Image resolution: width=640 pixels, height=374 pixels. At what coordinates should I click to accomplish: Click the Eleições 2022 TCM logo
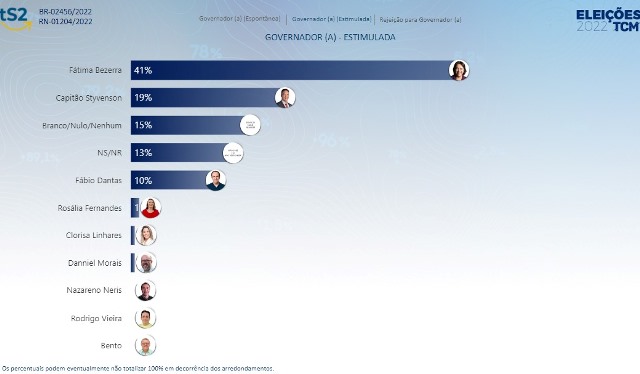[608, 21]
